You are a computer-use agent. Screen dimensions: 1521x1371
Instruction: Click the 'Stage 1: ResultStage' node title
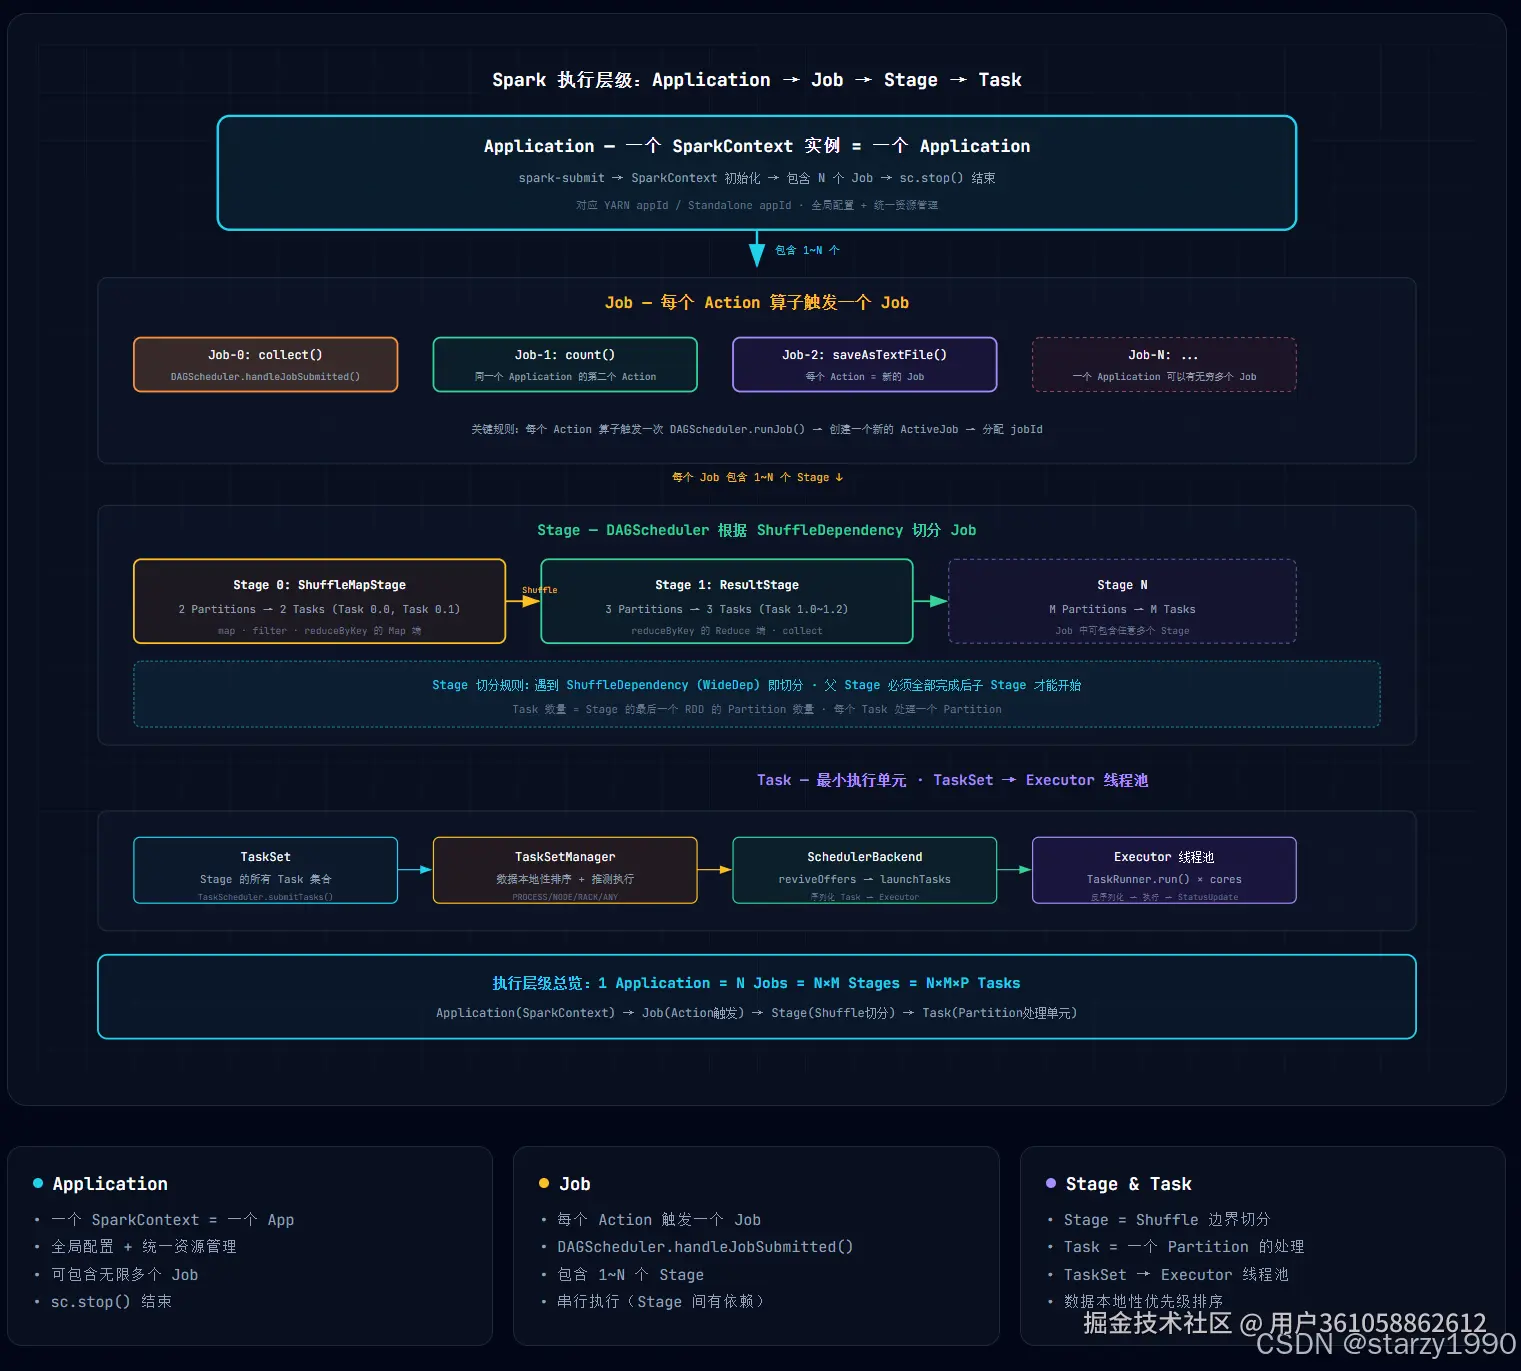(727, 585)
